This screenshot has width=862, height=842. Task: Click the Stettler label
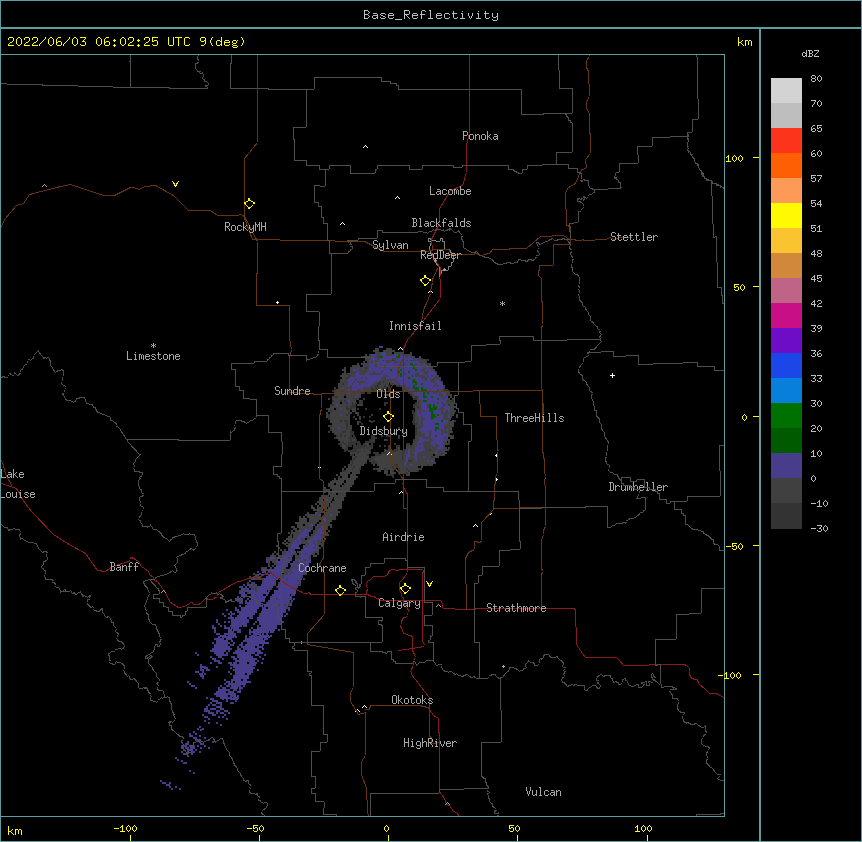tap(634, 237)
